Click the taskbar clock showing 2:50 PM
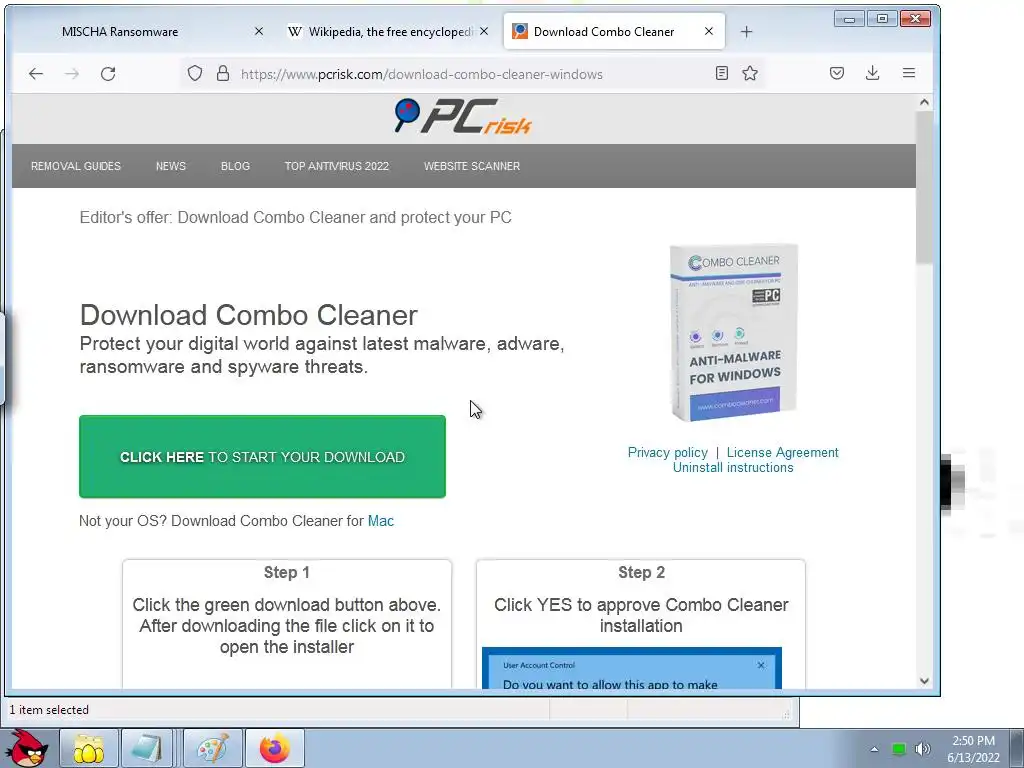Screen dimensions: 1024x768 (x=973, y=749)
